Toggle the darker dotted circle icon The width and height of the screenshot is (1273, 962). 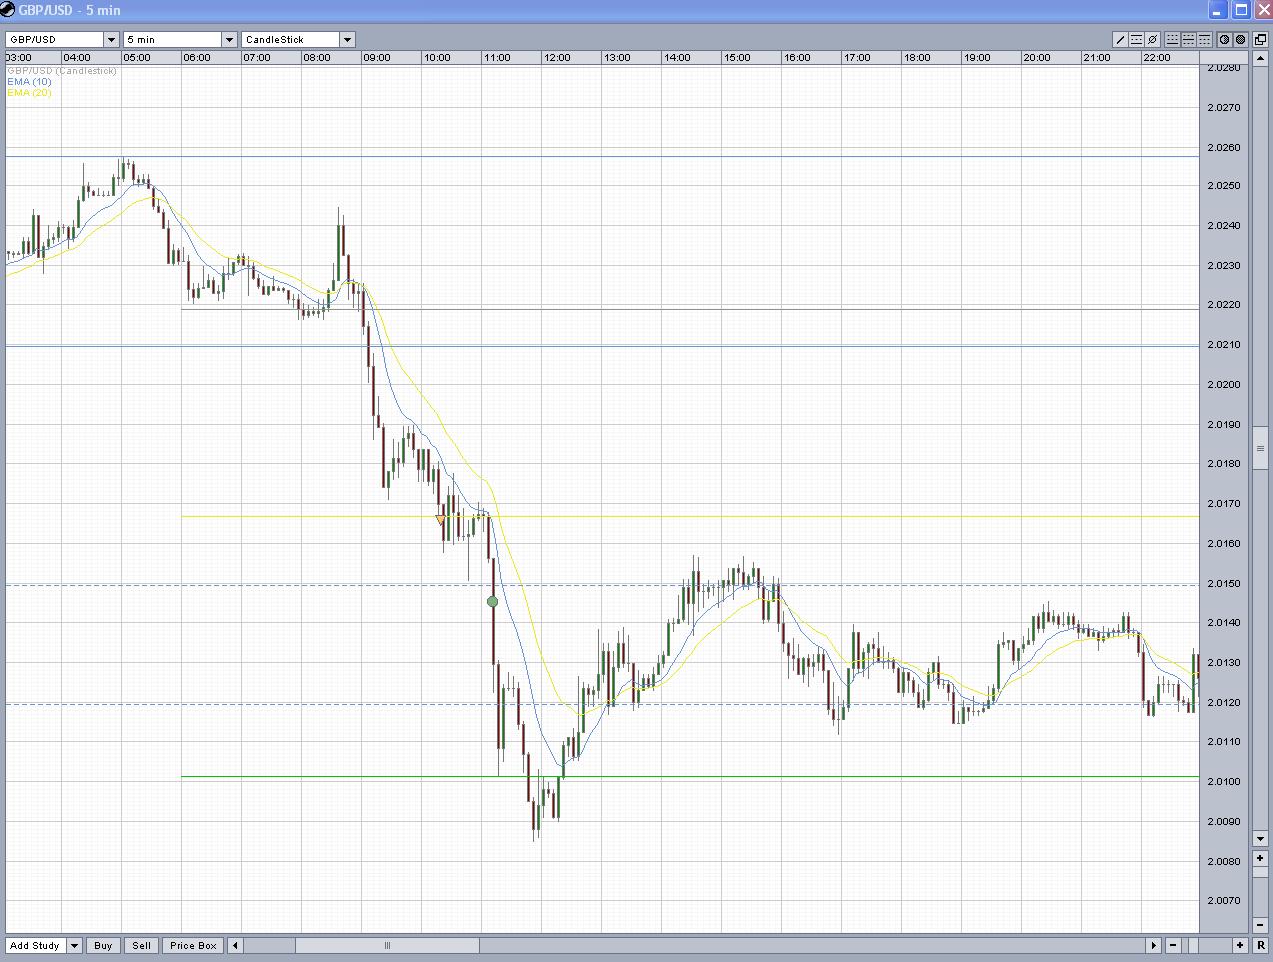tap(1240, 40)
